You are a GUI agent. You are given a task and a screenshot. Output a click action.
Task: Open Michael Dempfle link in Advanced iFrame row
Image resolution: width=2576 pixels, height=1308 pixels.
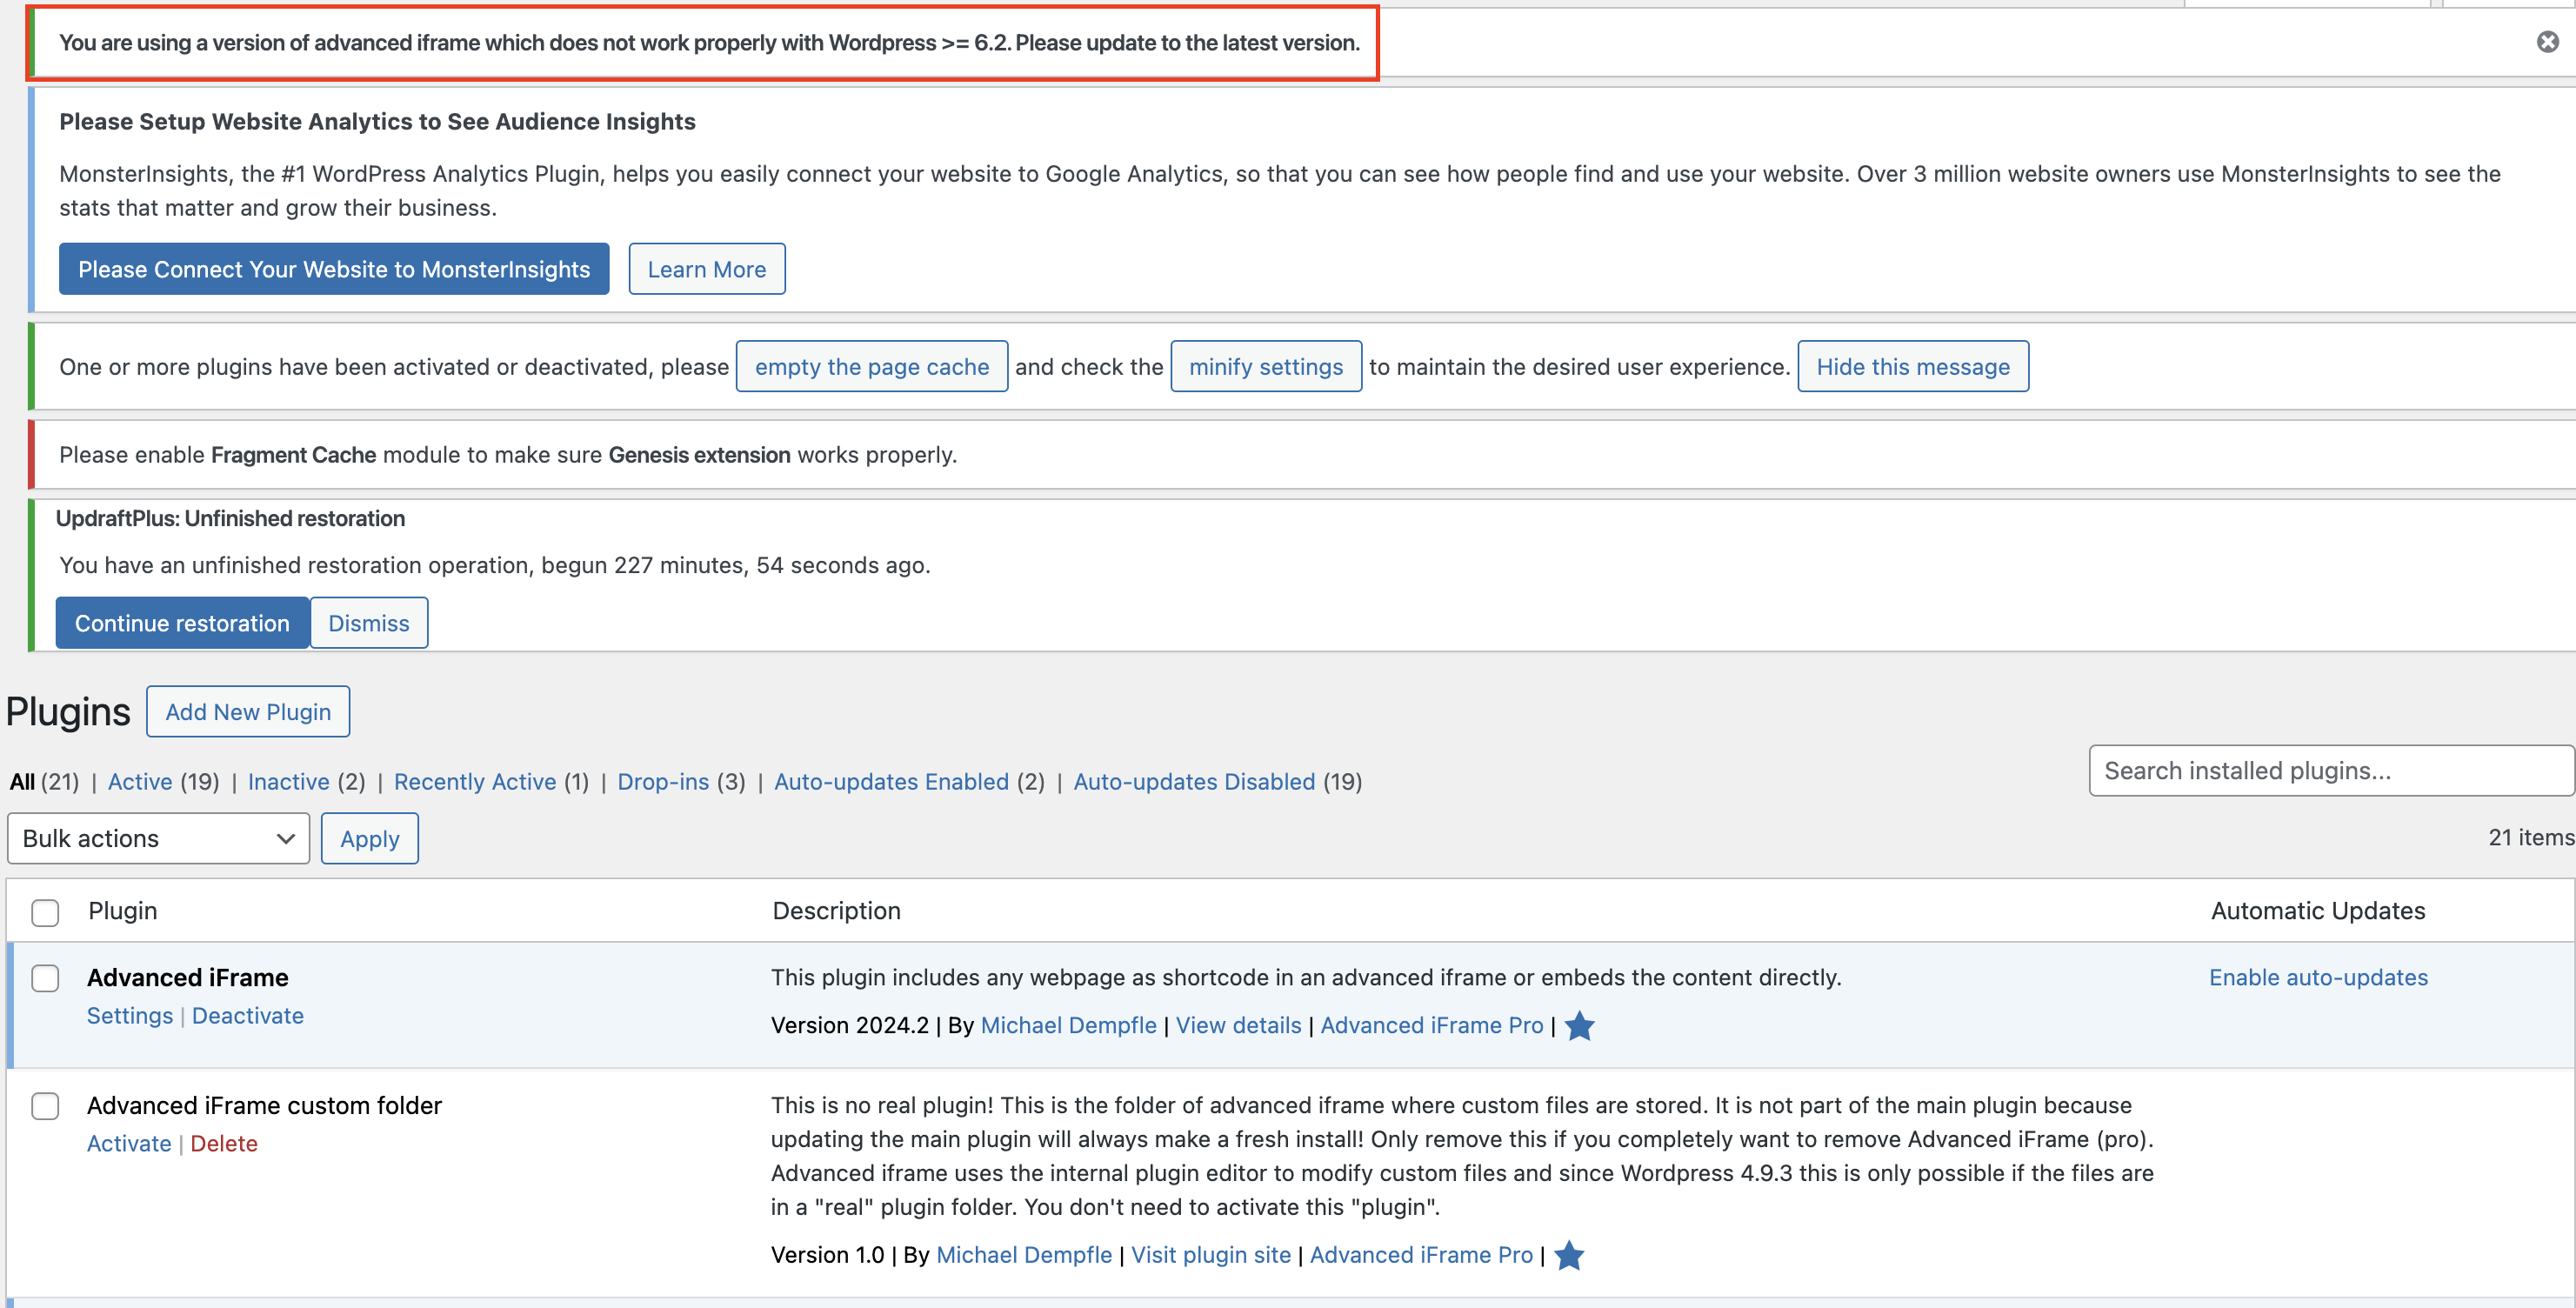click(x=1069, y=1026)
